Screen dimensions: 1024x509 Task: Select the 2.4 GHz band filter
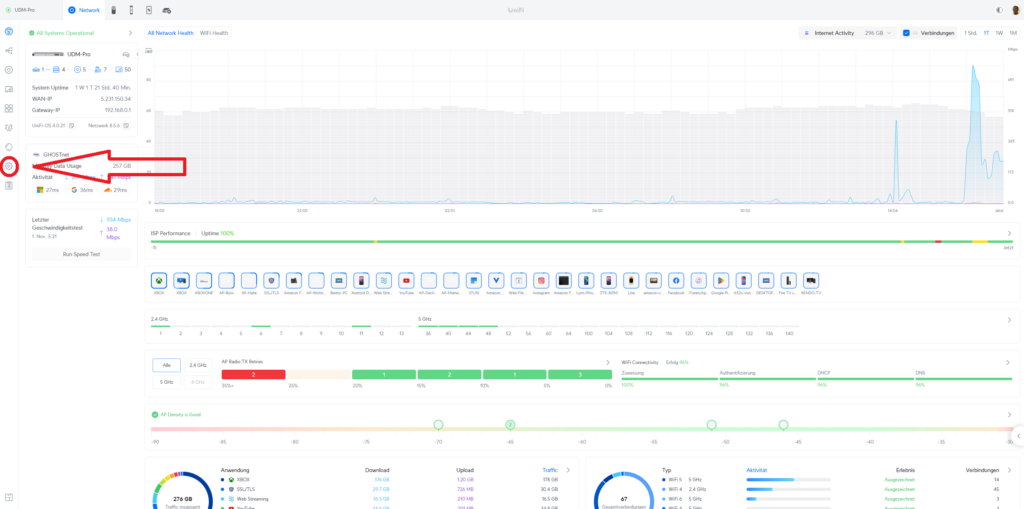pos(198,365)
